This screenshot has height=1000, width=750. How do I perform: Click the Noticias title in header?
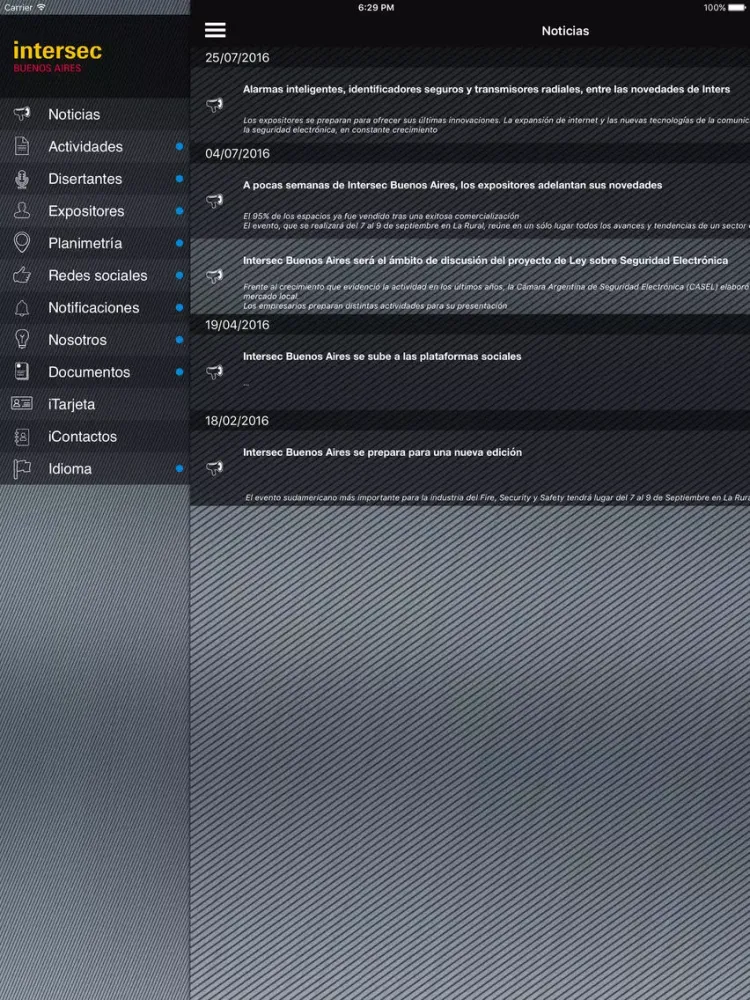tap(565, 31)
